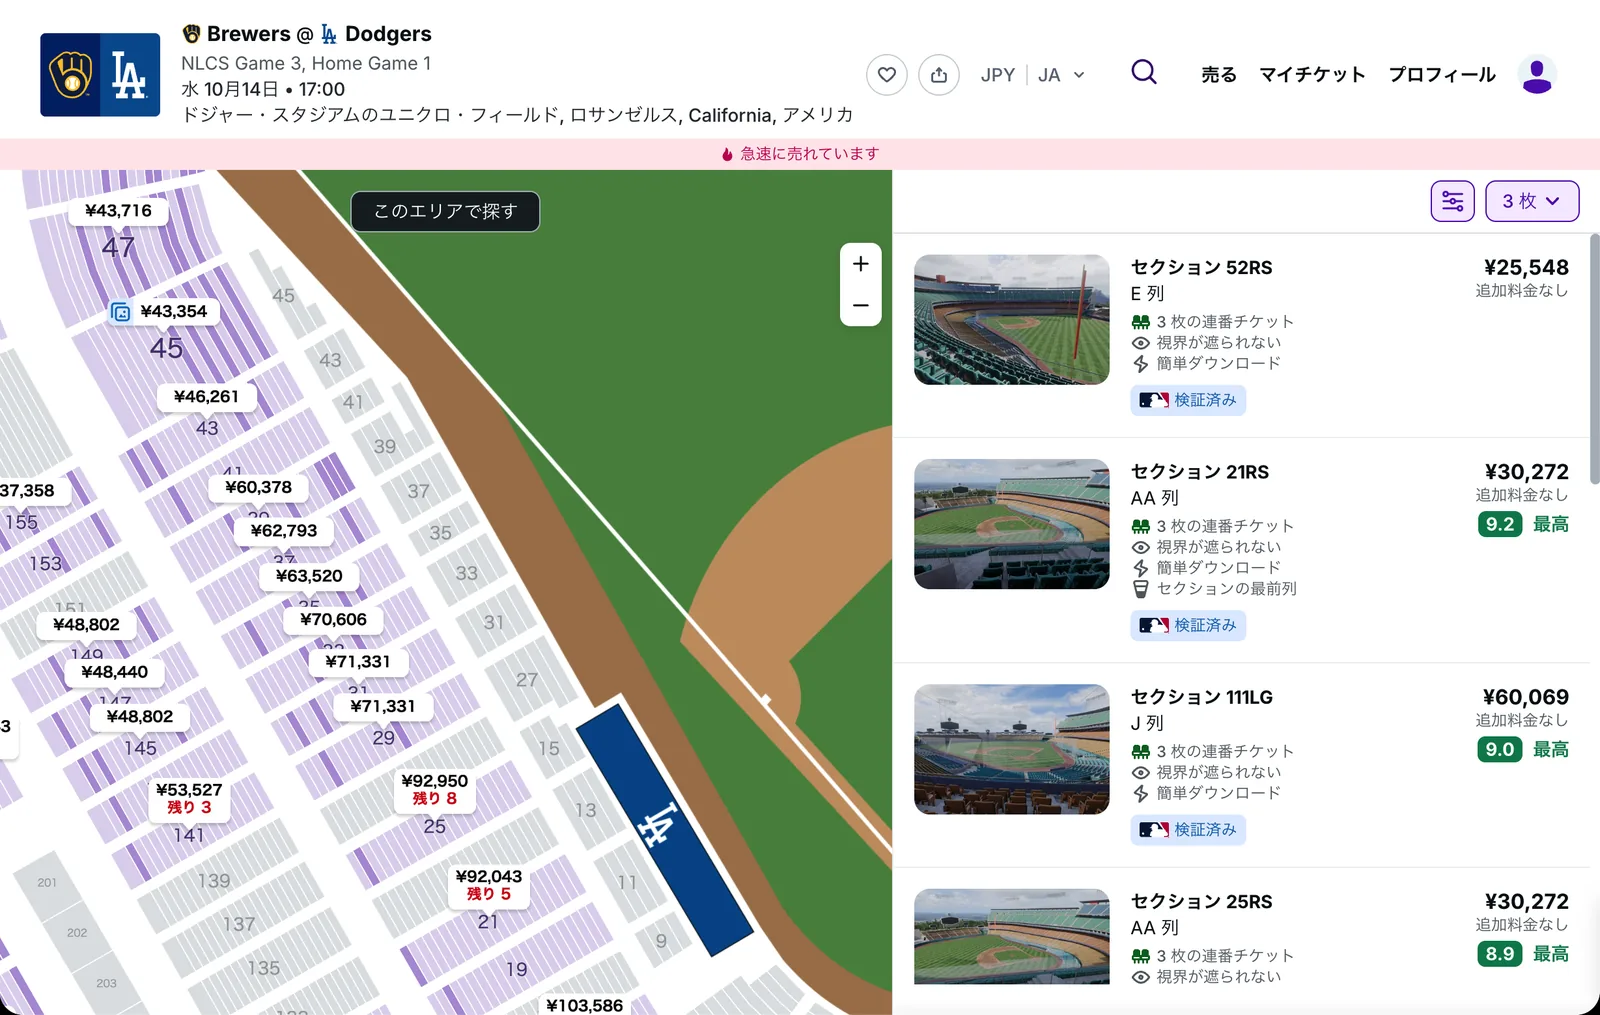The image size is (1600, 1015).
Task: Select the ¥53,527 price marker with 残り 3
Action: click(189, 798)
